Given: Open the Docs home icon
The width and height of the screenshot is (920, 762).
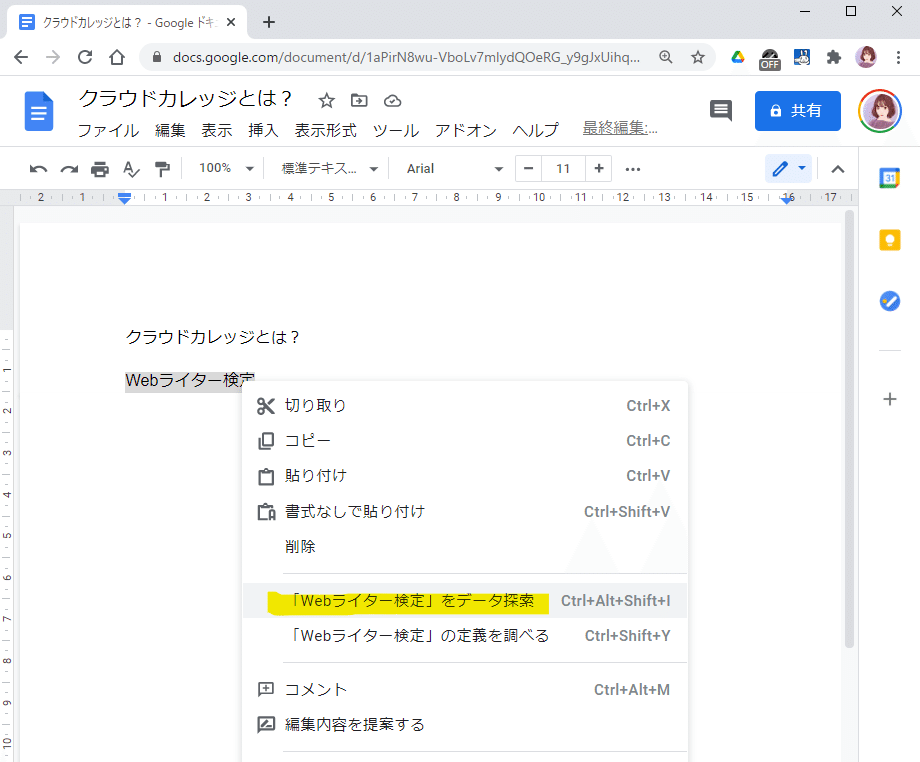Looking at the screenshot, I should point(38,111).
